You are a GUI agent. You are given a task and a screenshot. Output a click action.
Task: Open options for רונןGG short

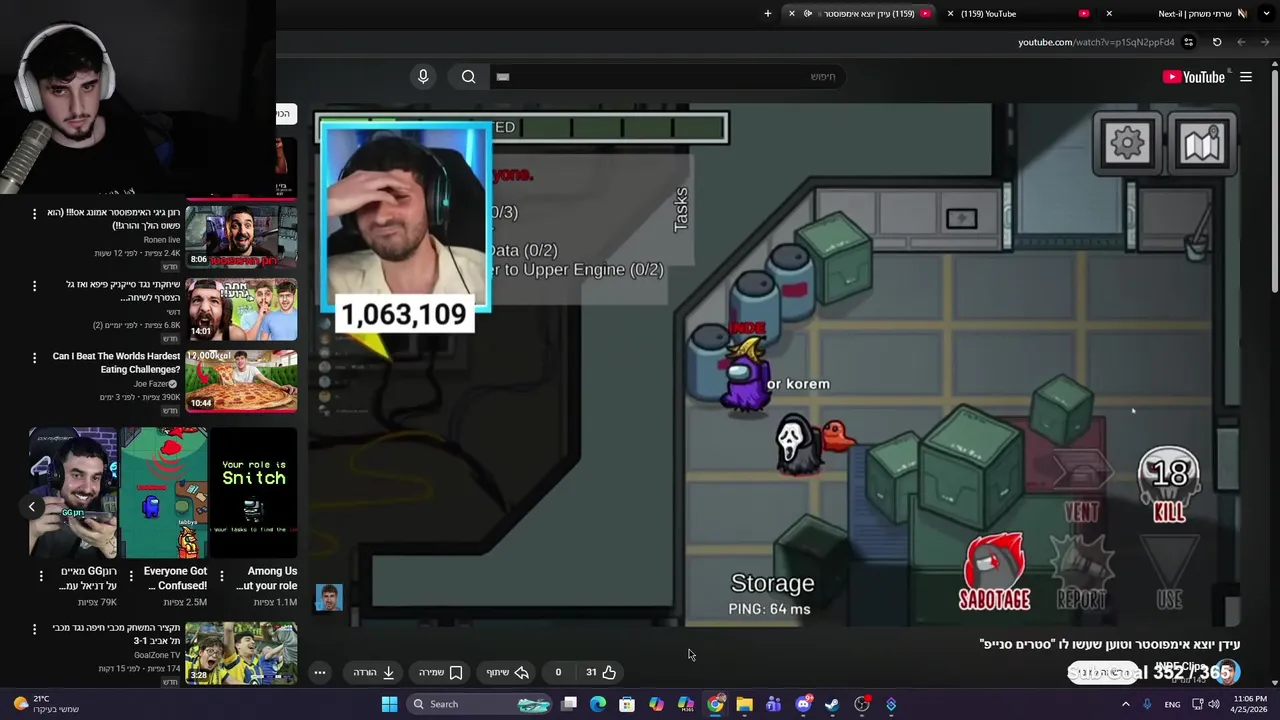click(x=41, y=576)
